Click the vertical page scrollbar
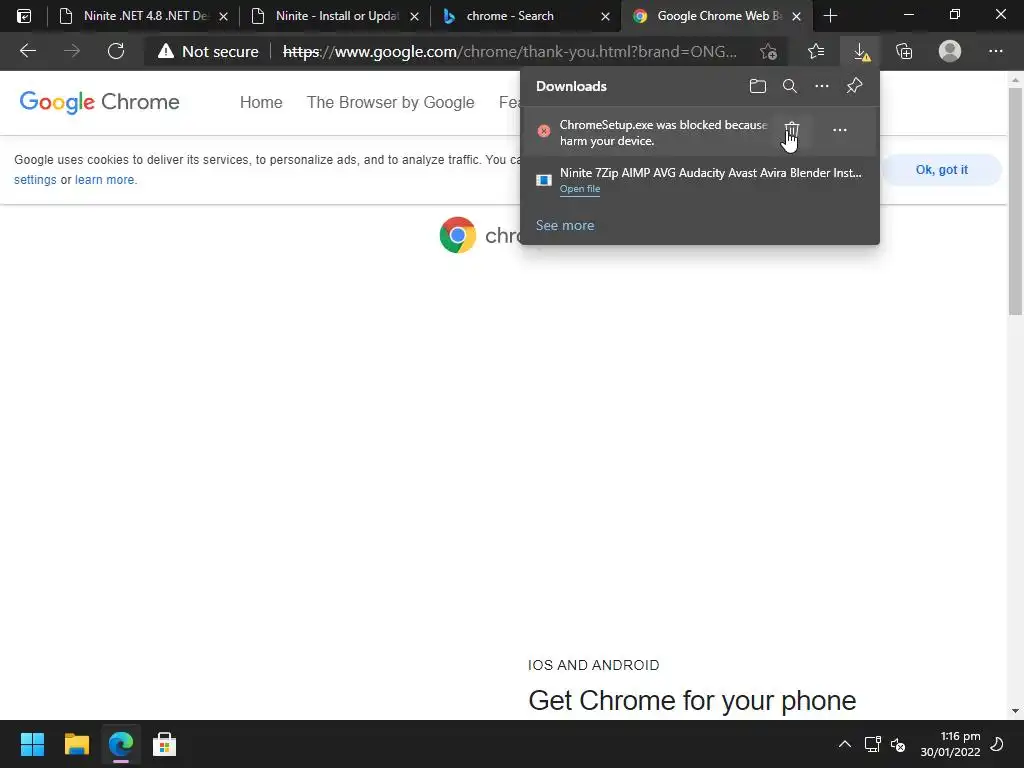The height and width of the screenshot is (768, 1024). (x=1014, y=202)
